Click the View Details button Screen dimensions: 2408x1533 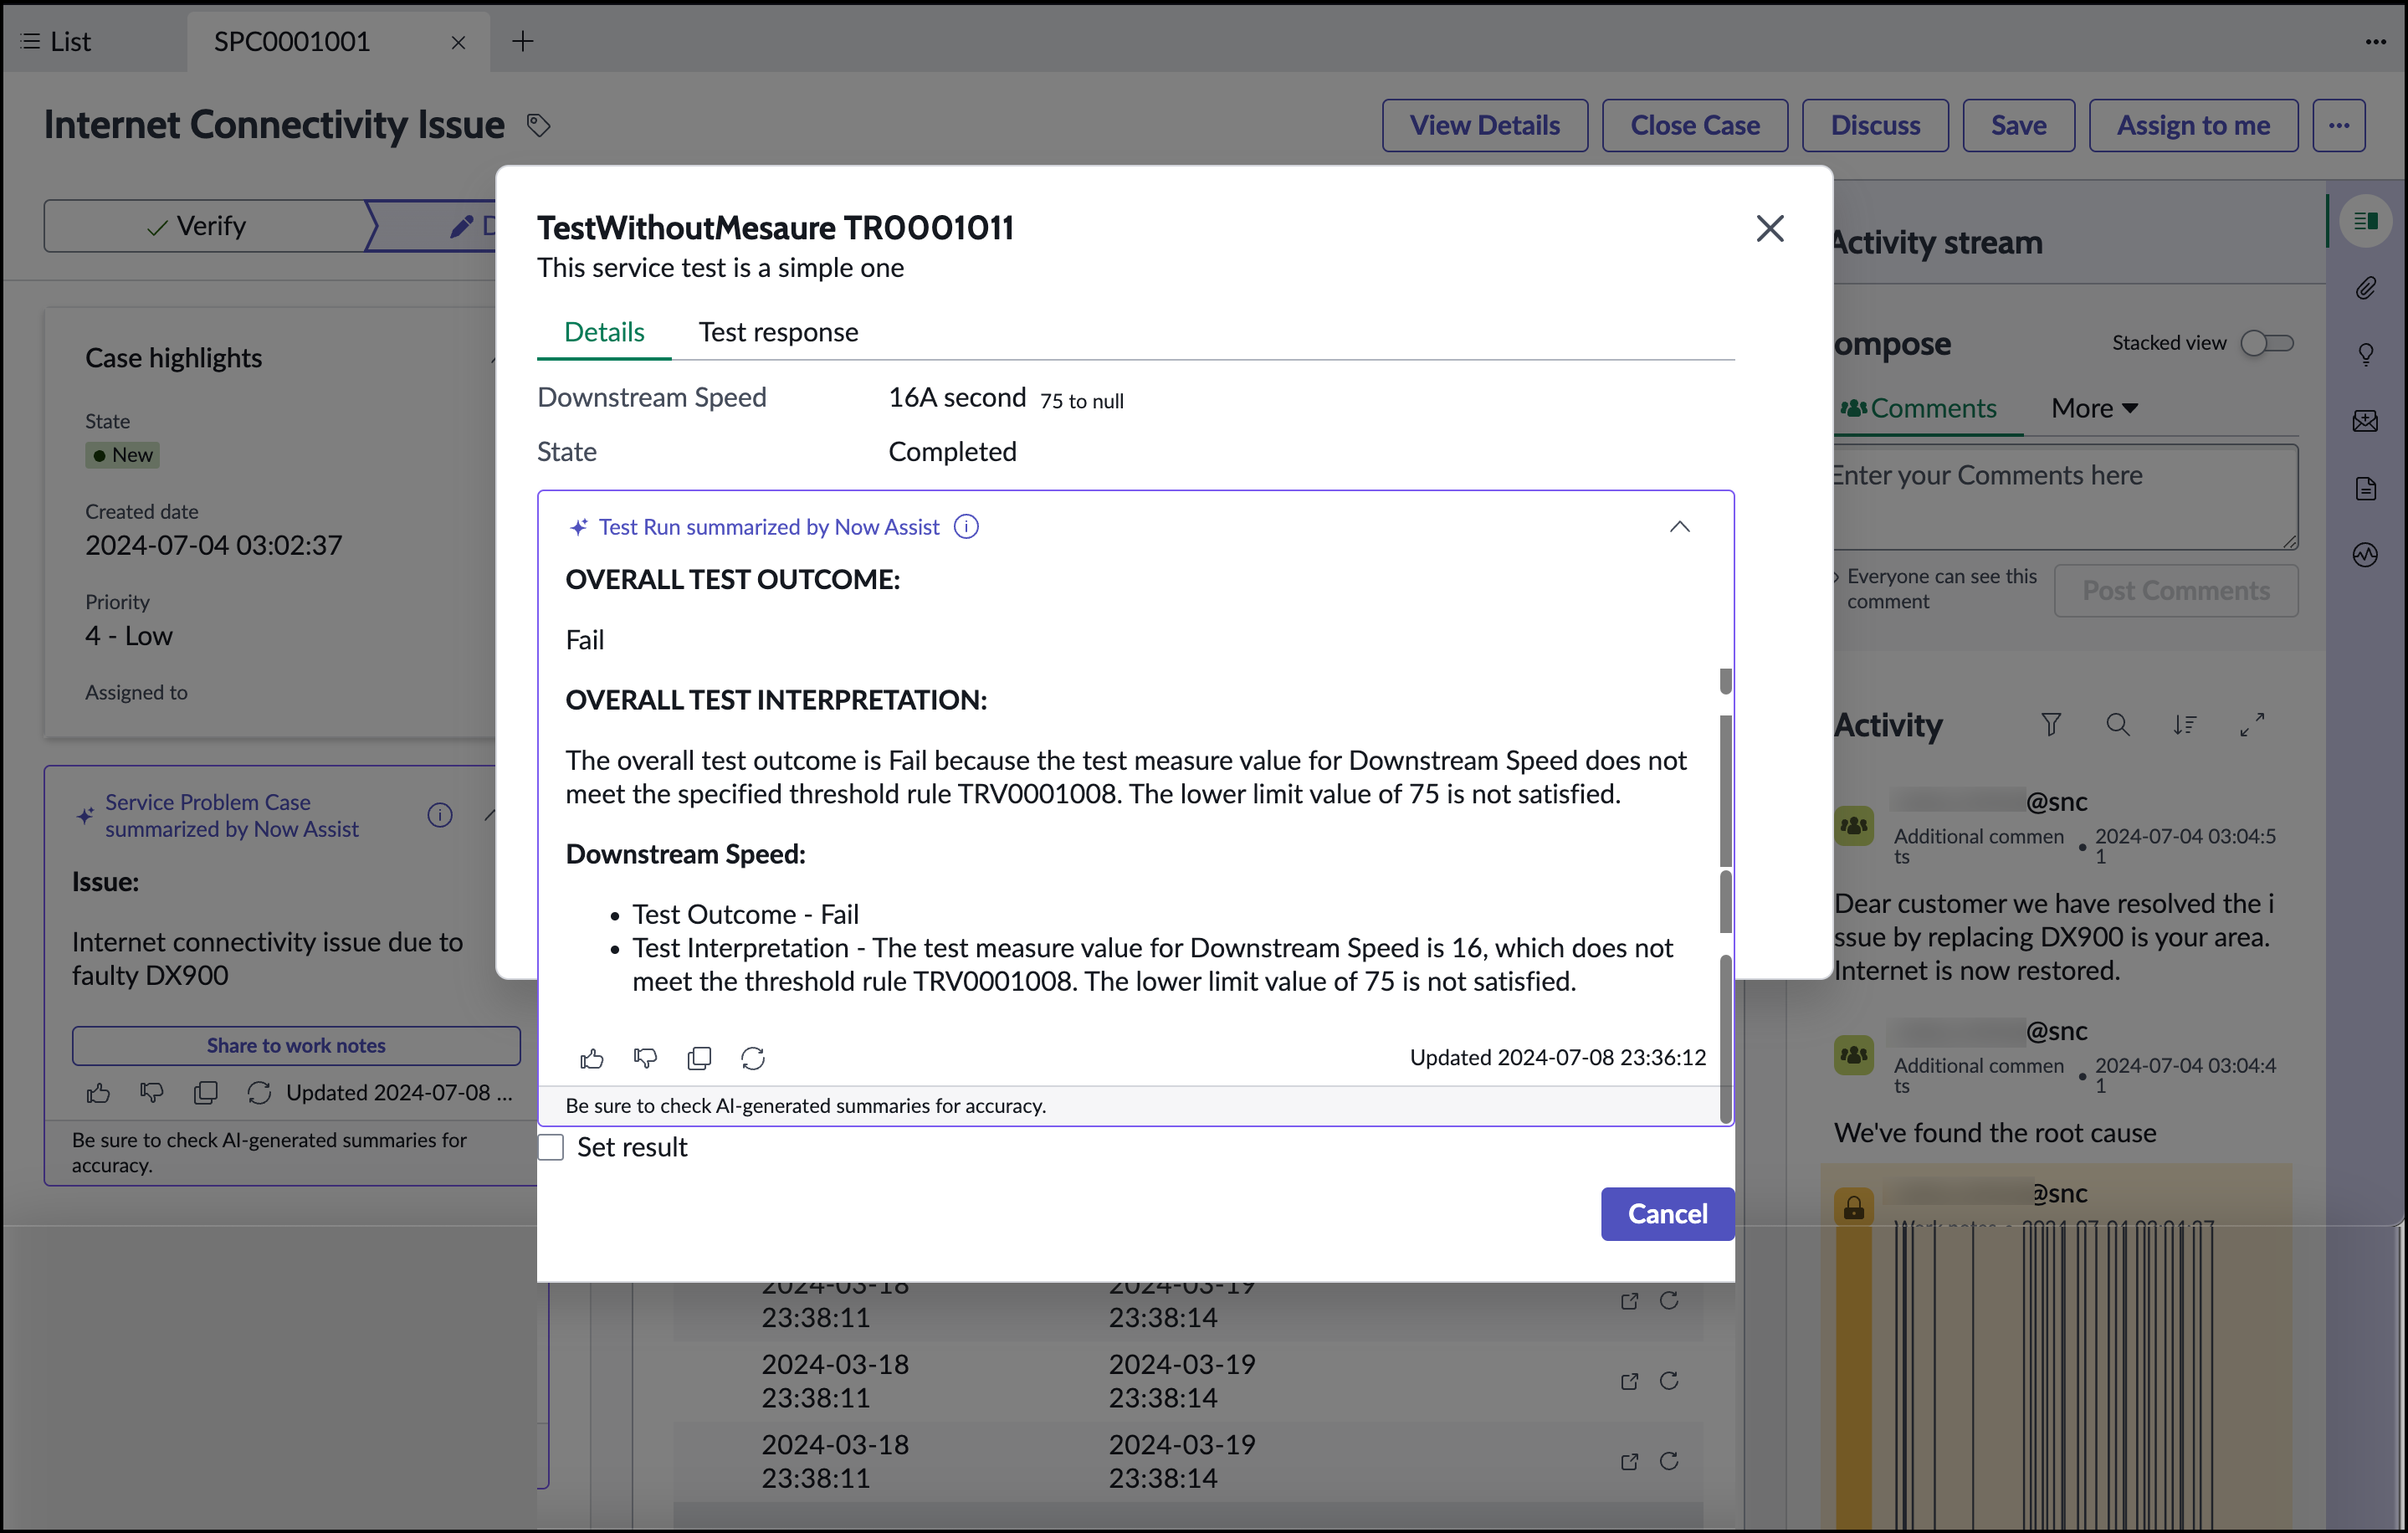coord(1484,125)
